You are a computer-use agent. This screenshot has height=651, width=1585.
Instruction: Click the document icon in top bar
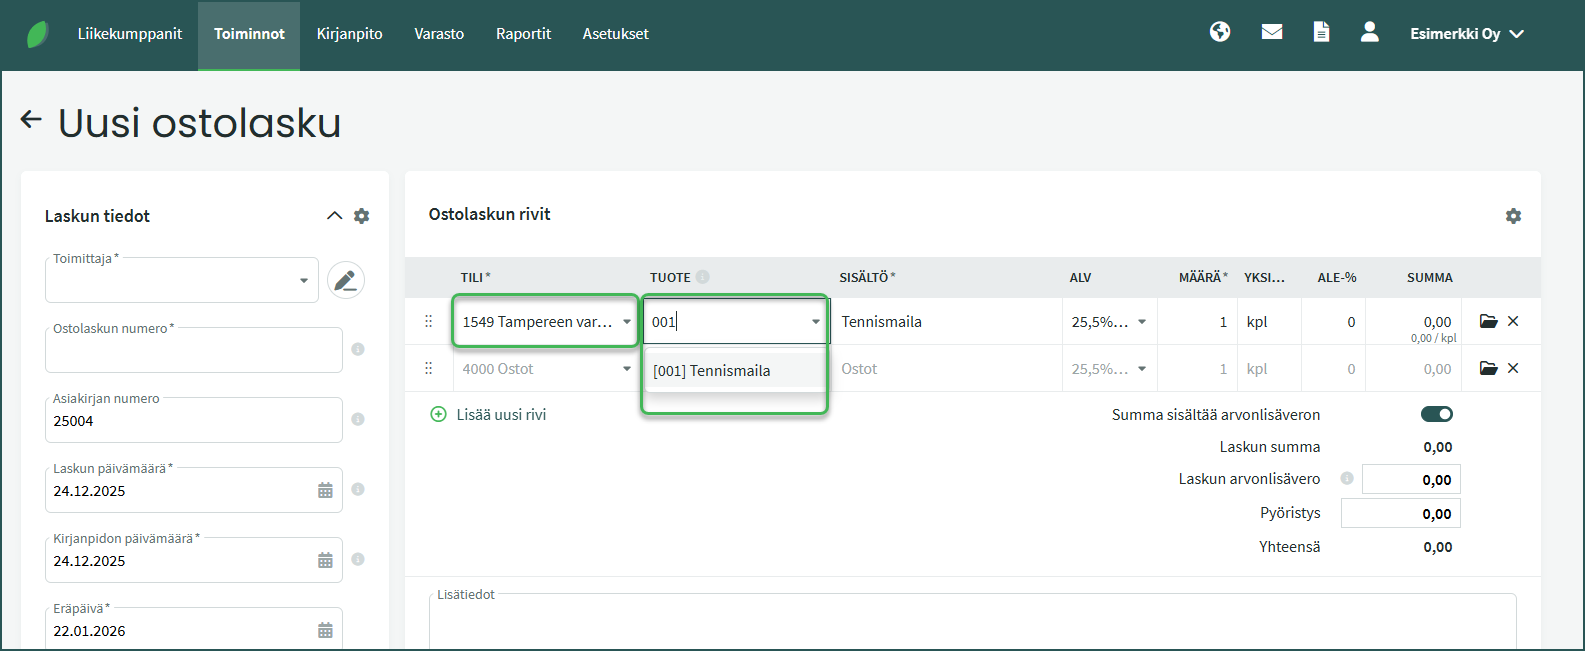pos(1321,32)
